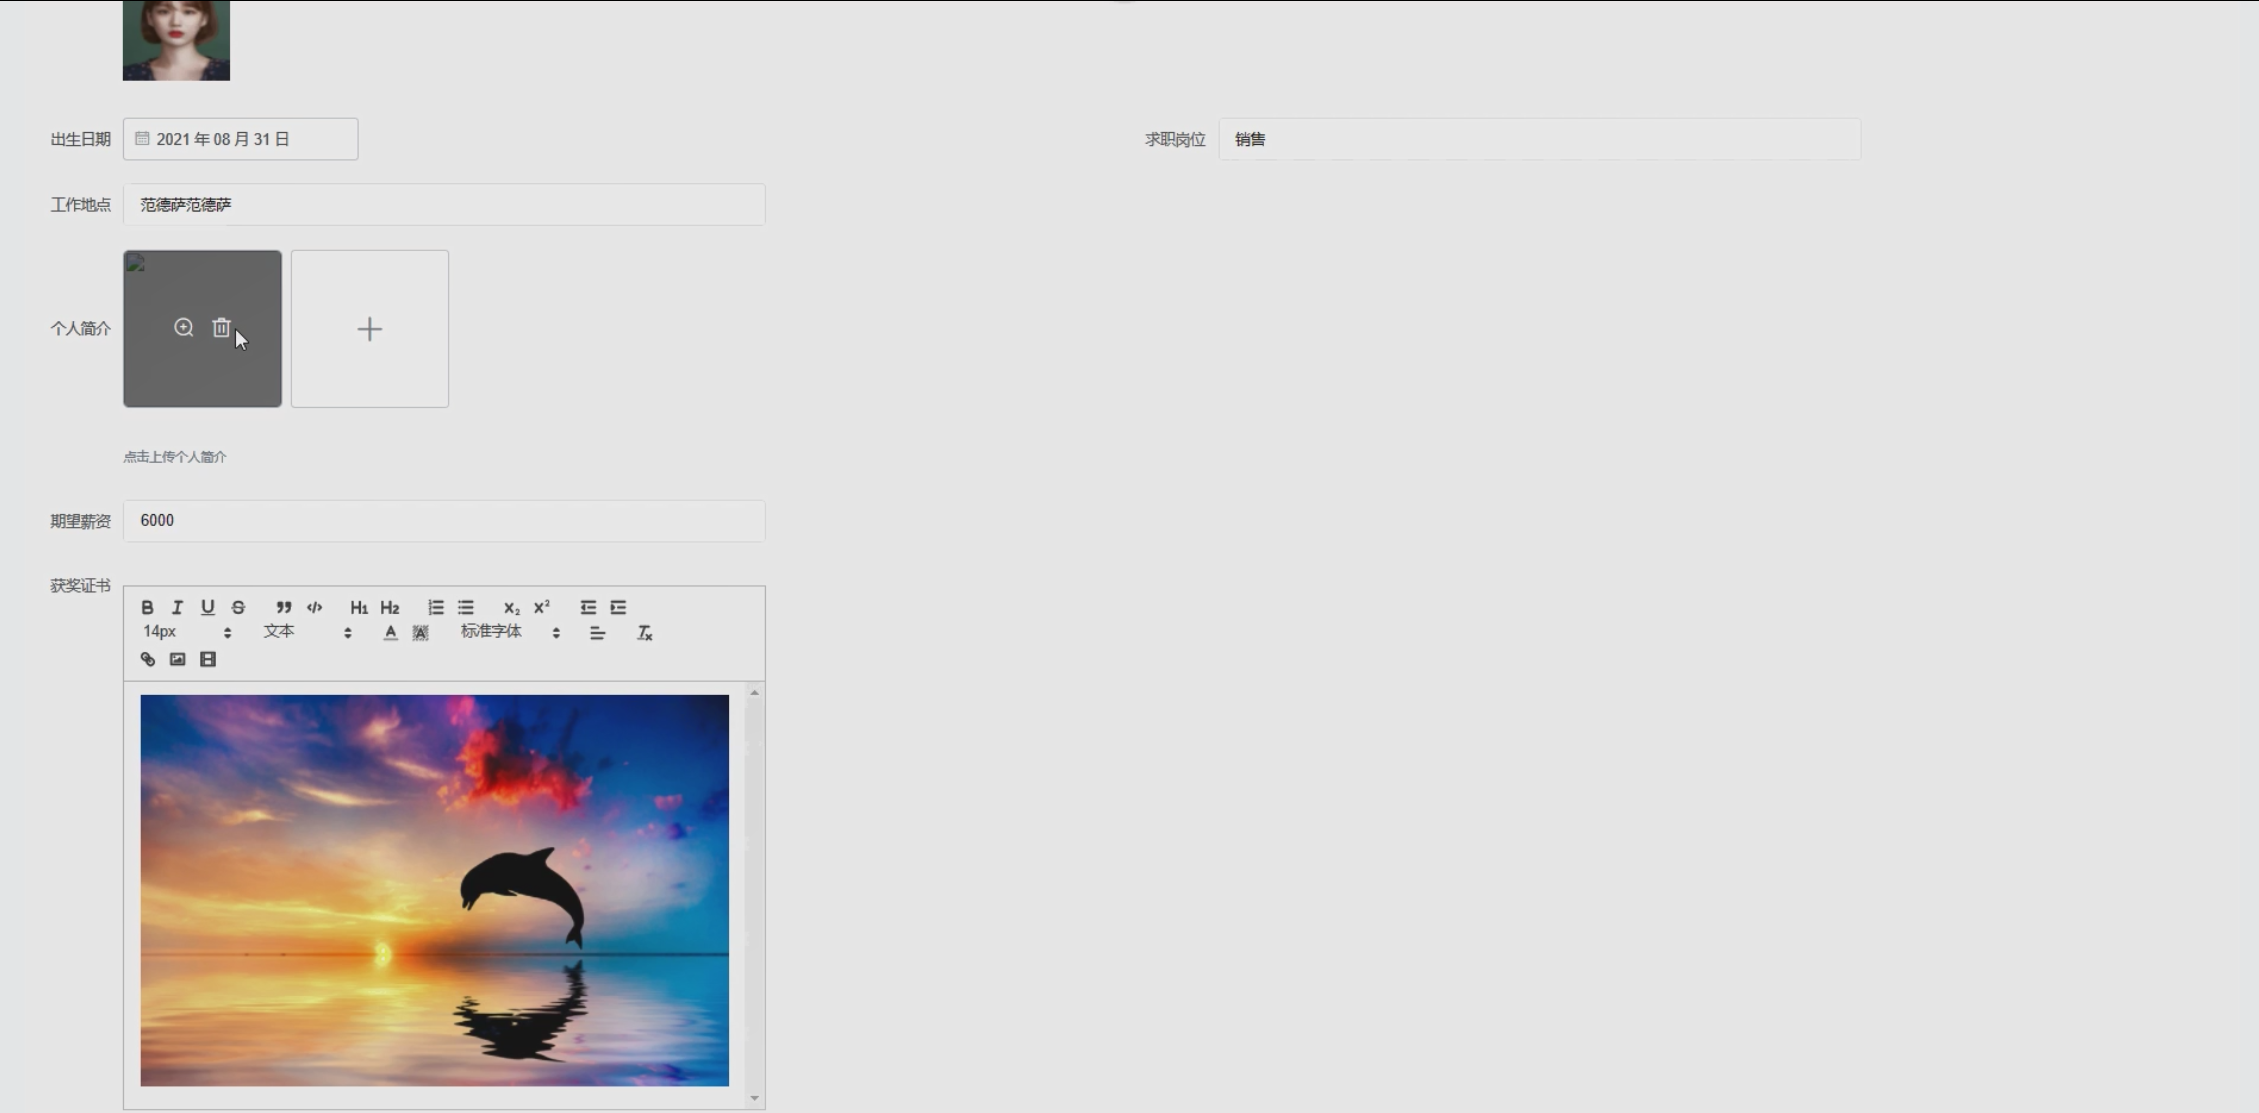Click the strikethrough icon
The width and height of the screenshot is (2259, 1113).
point(238,607)
